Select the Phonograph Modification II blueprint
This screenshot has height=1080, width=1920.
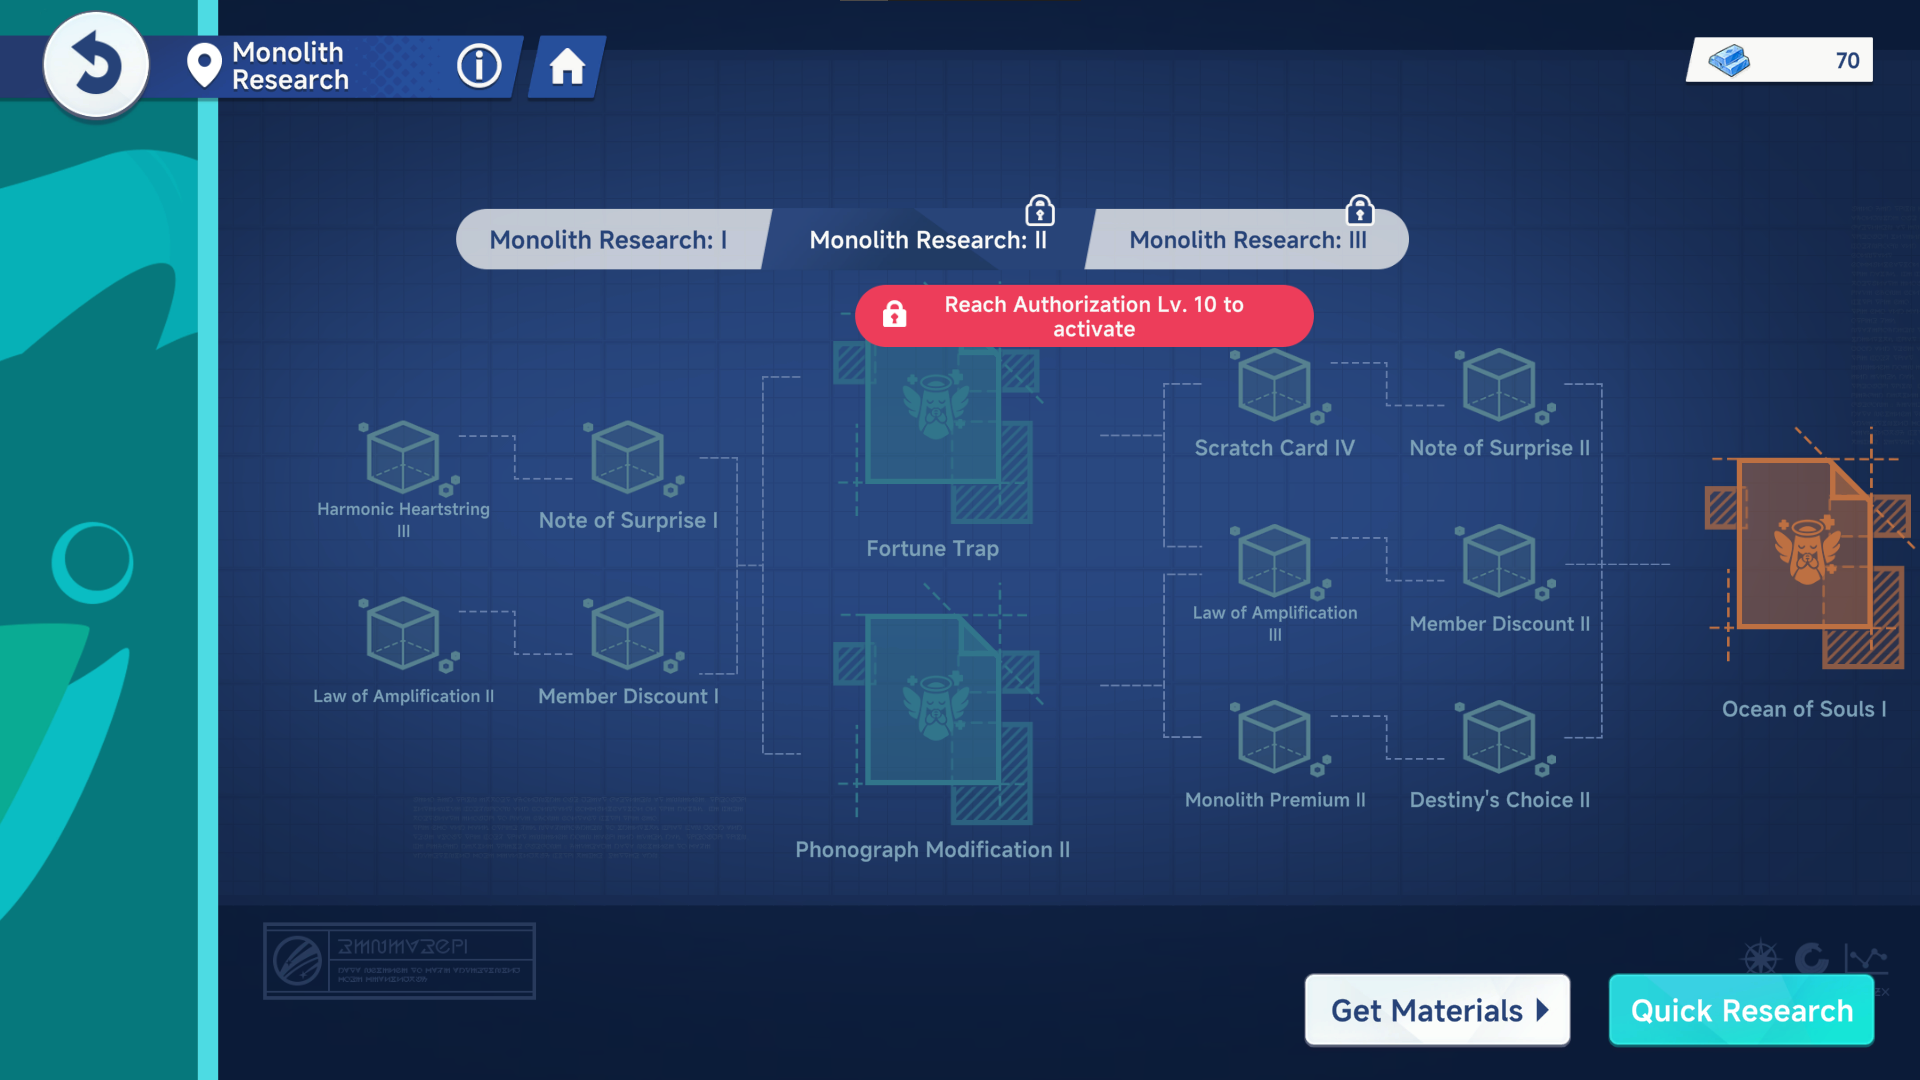[x=935, y=715]
